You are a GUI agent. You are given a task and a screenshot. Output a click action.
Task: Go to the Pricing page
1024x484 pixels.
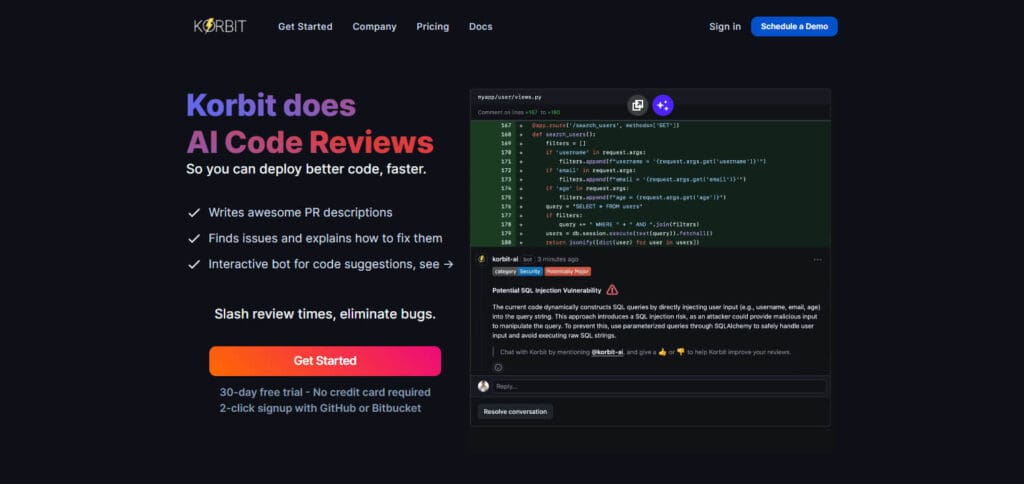pos(432,27)
